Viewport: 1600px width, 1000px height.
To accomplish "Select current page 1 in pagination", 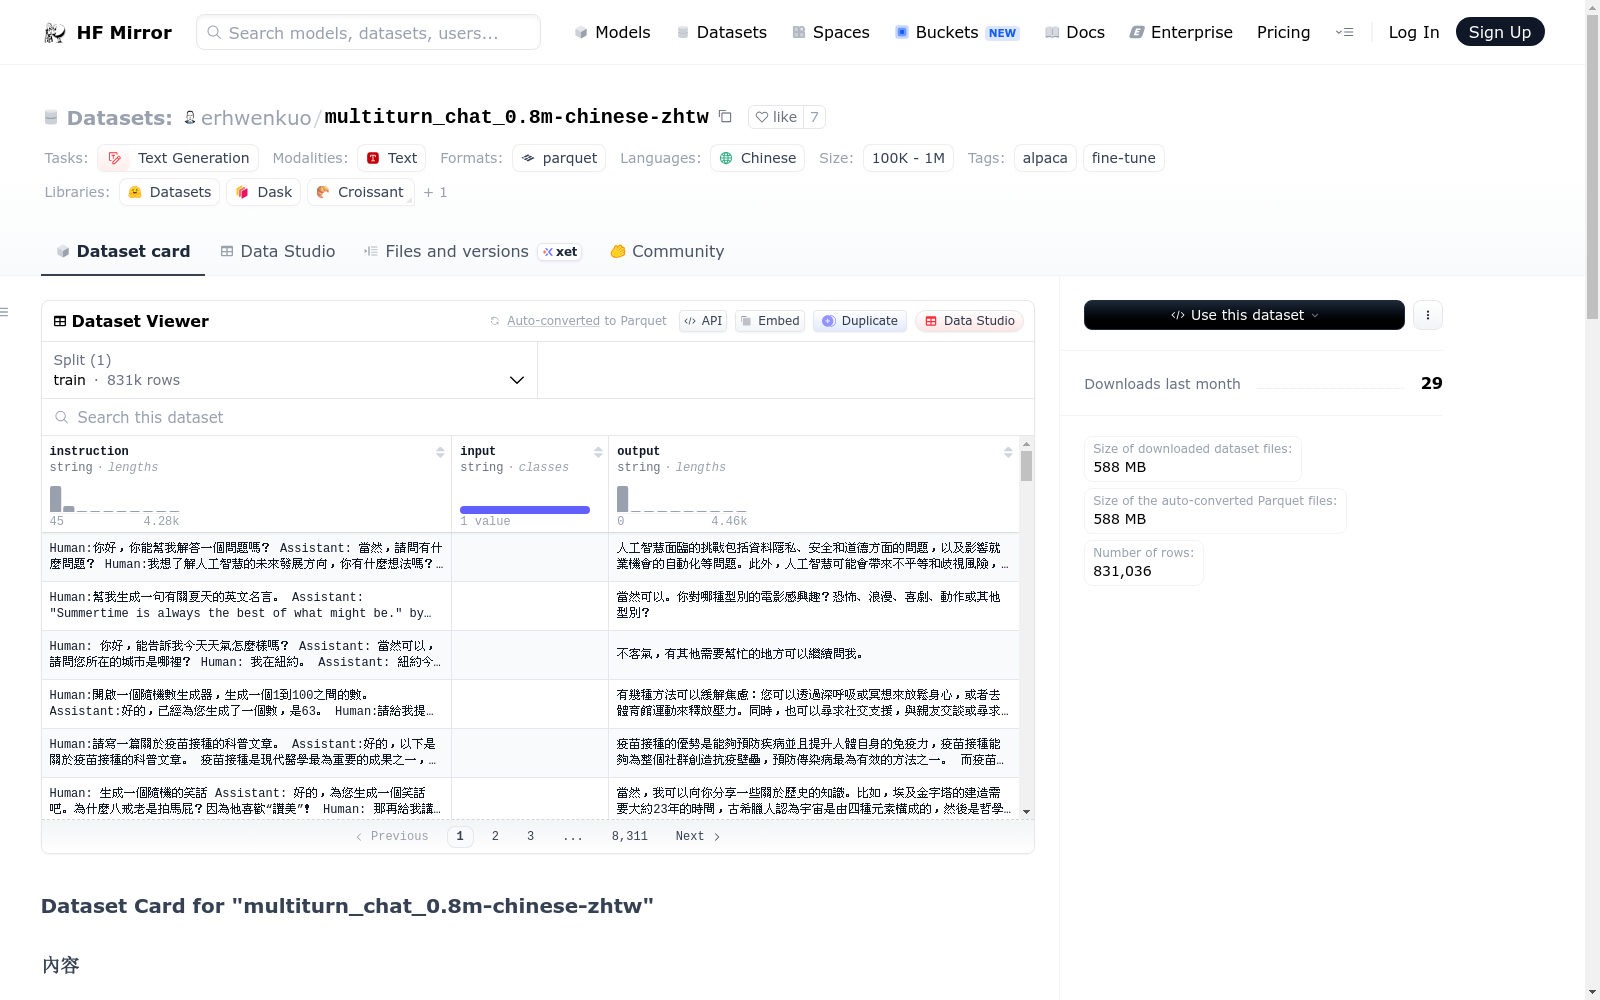I will (x=460, y=836).
